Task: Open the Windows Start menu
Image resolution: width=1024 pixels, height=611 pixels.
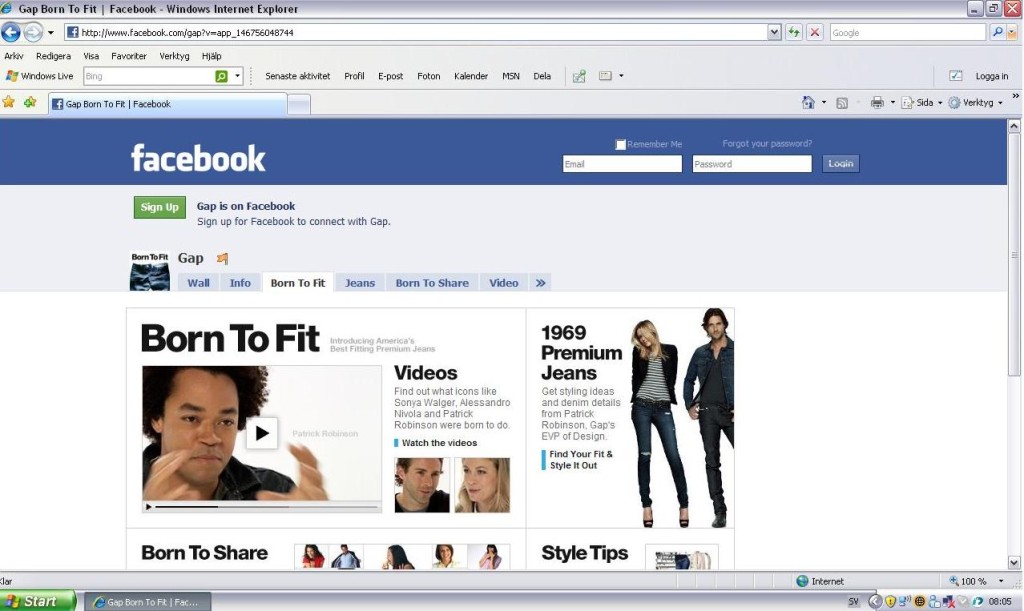Action: pyautogui.click(x=38, y=601)
